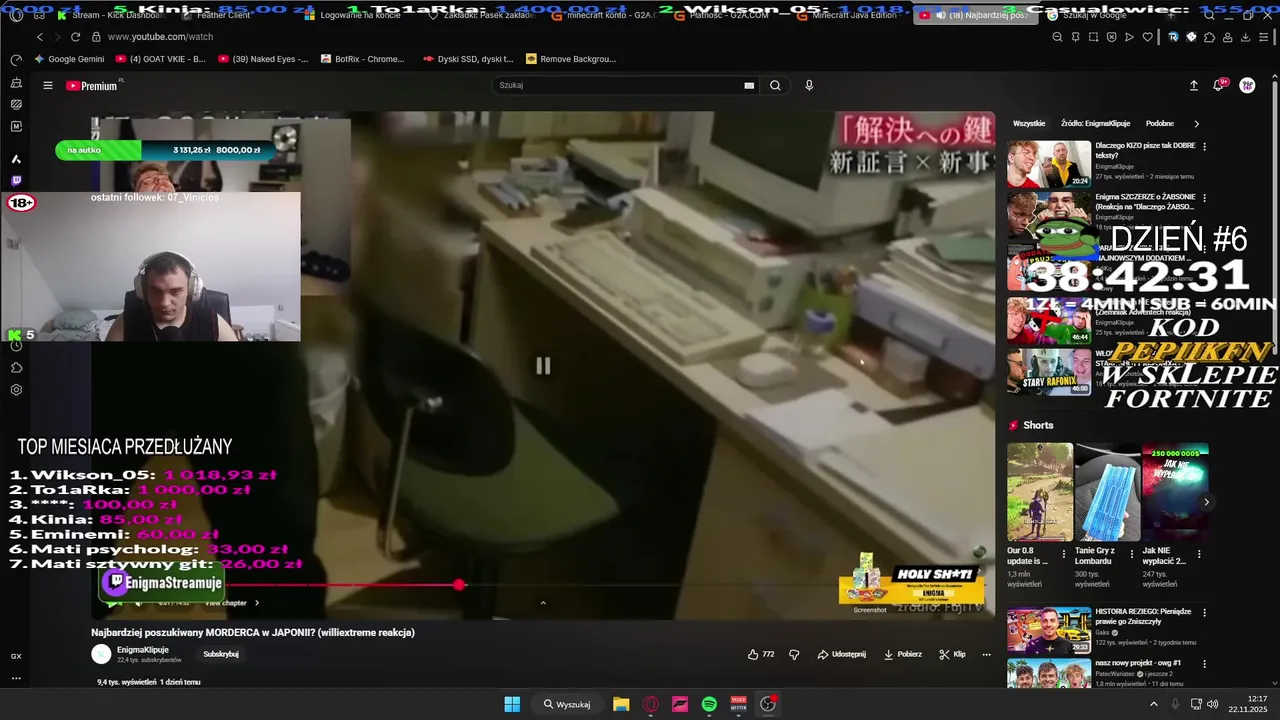
Task: Click the EnigmaKlipuje channel avatar
Action: point(101,654)
